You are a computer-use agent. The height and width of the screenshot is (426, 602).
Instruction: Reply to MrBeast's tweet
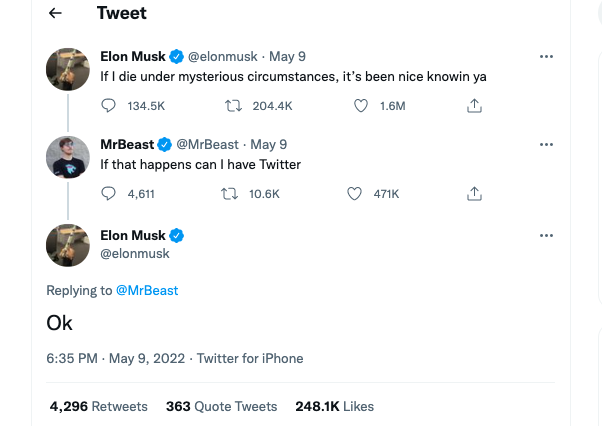(110, 193)
